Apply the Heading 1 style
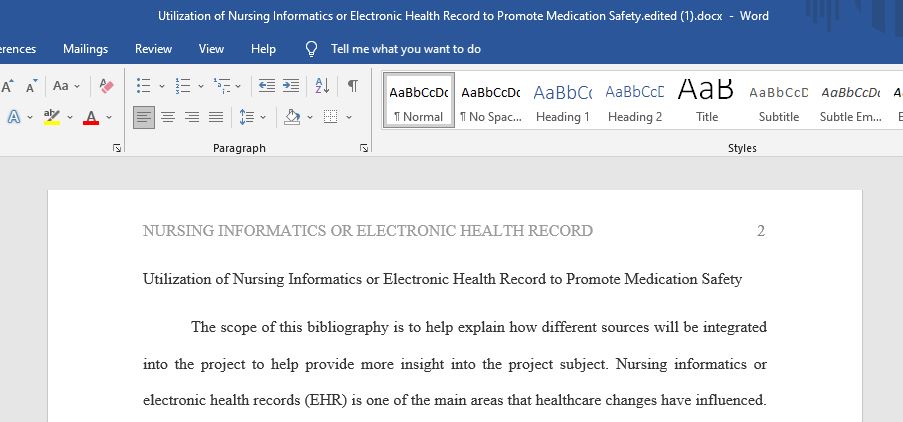 click(563, 100)
